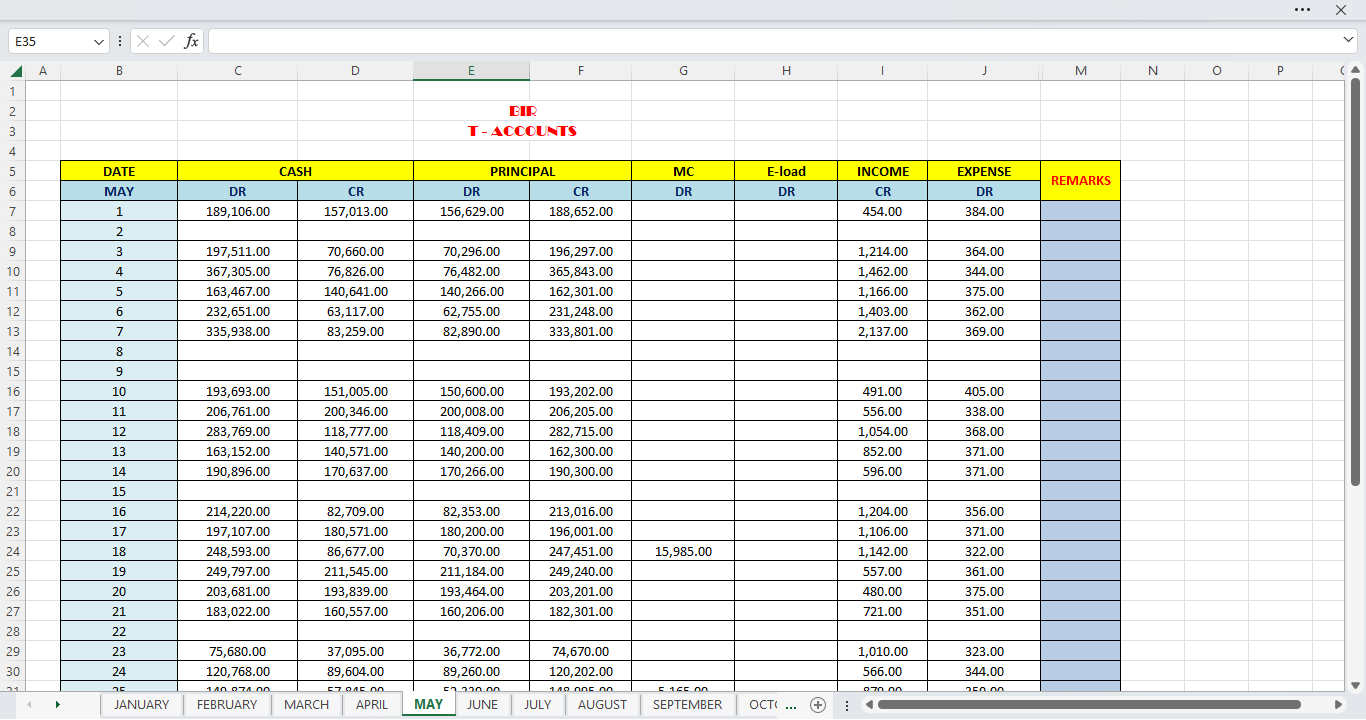This screenshot has width=1366, height=720.
Task: Select column E header
Action: [x=471, y=71]
